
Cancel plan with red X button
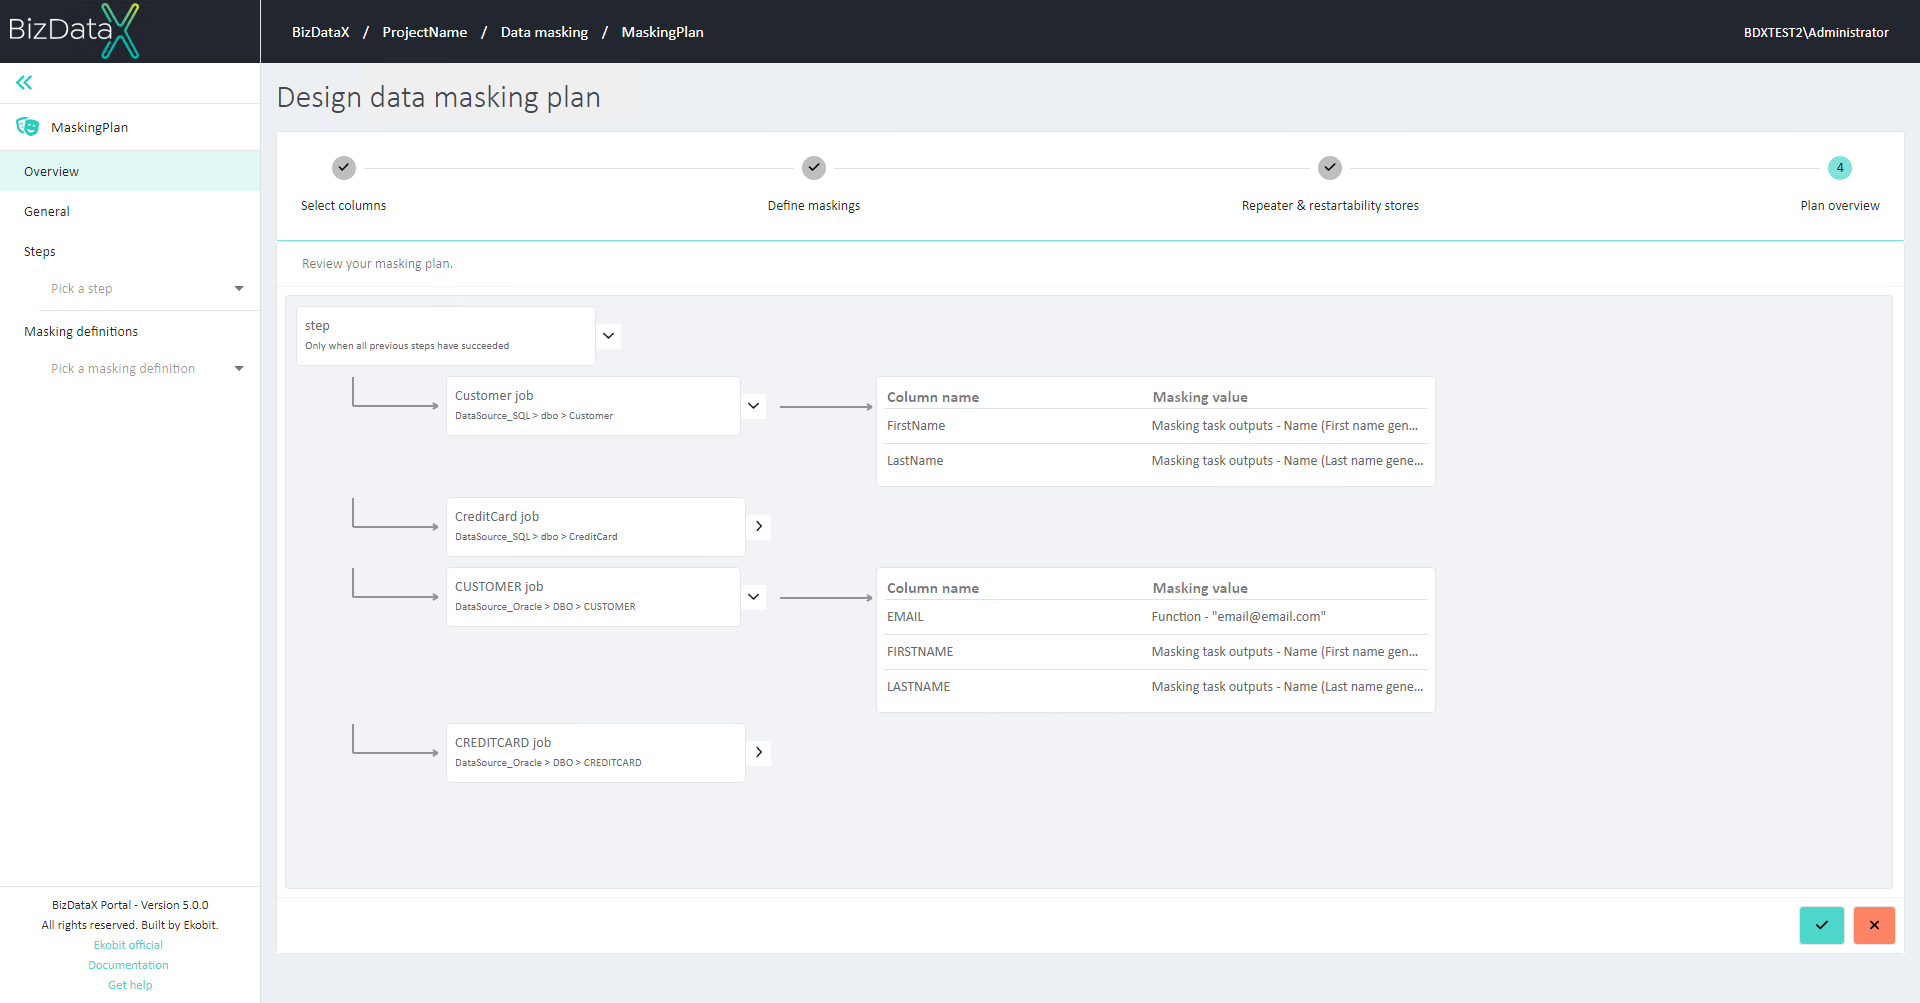coord(1874,925)
